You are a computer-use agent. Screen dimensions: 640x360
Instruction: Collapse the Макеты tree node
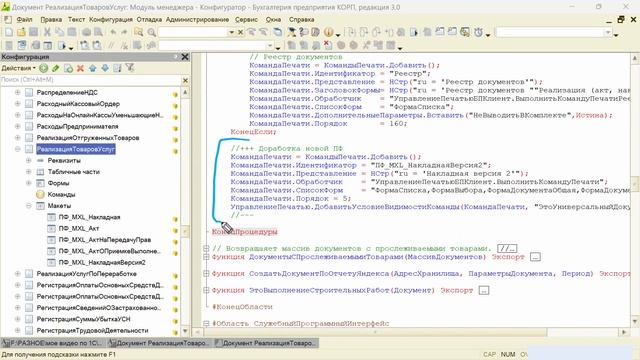coord(29,206)
